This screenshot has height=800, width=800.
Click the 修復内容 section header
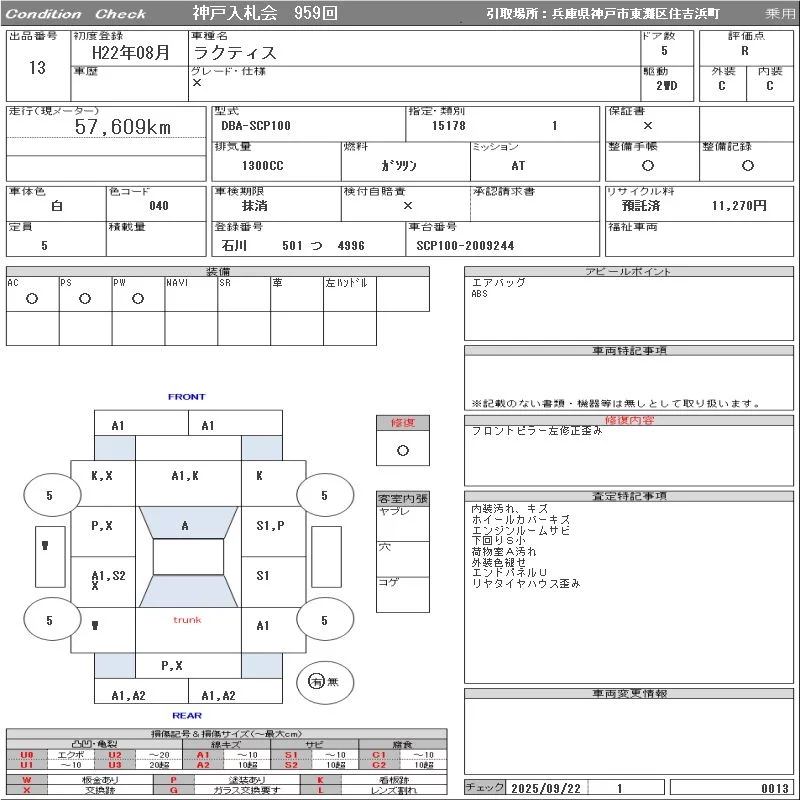pyautogui.click(x=630, y=421)
